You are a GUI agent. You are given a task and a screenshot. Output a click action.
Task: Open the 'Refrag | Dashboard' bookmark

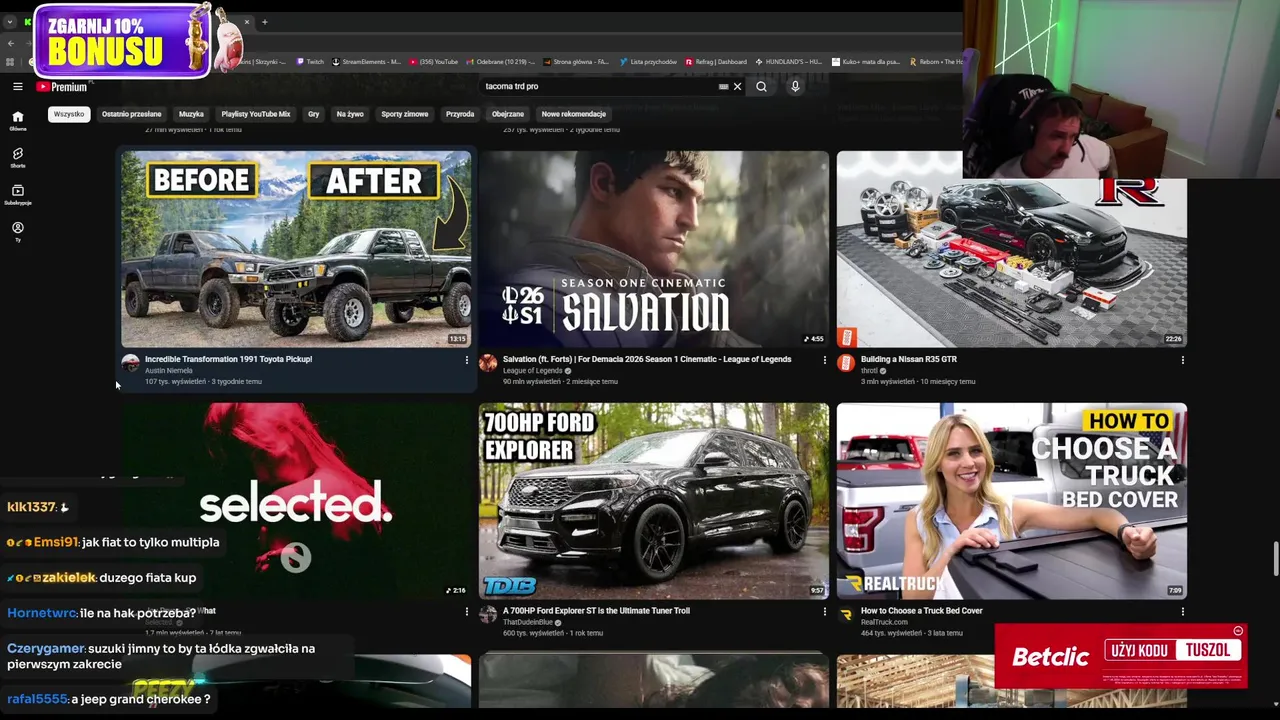[716, 62]
